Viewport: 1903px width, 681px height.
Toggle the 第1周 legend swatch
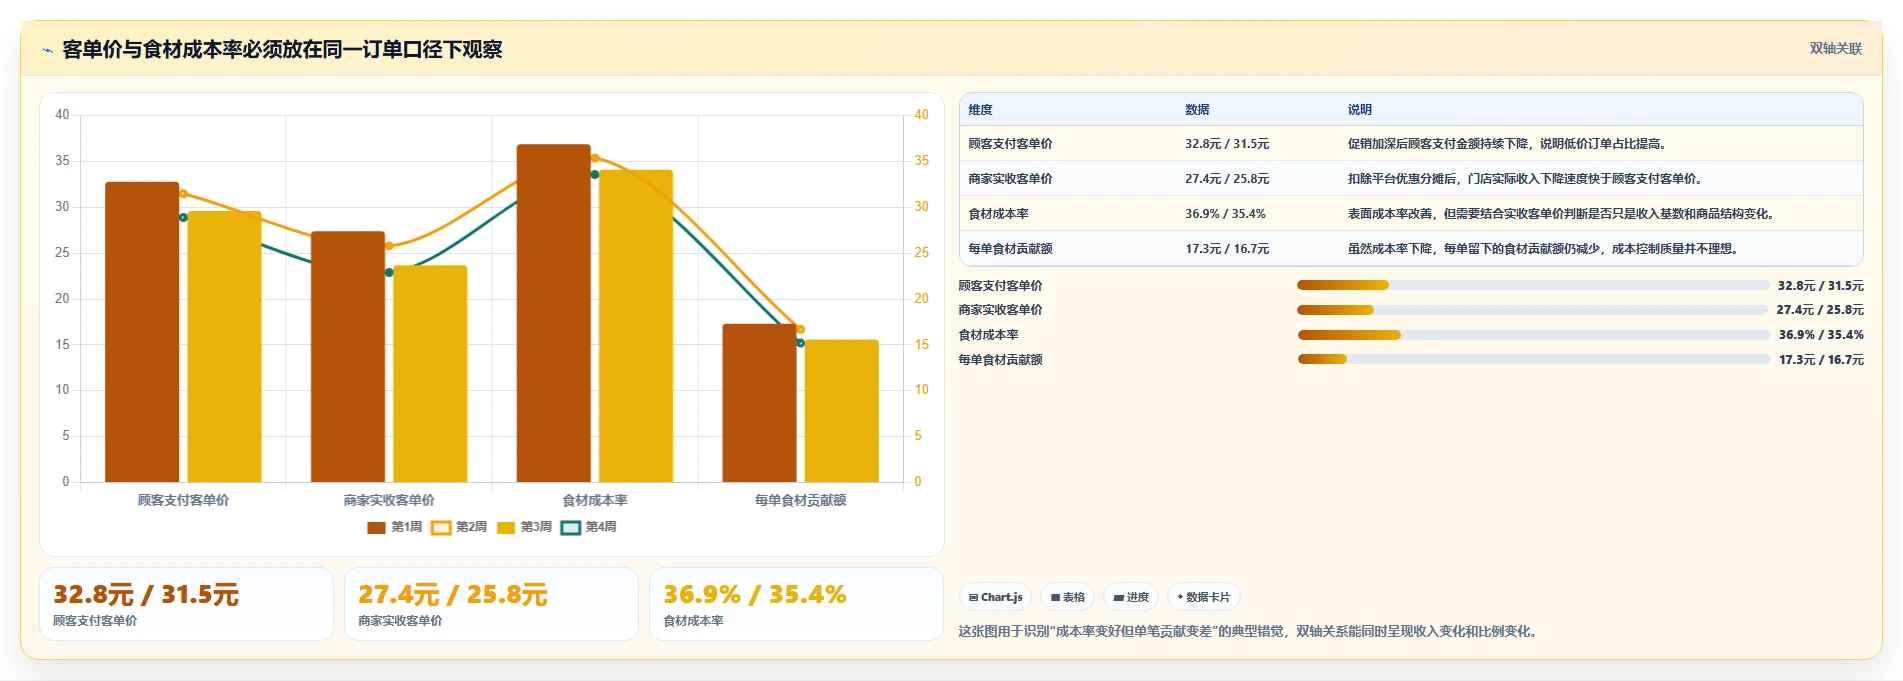click(376, 527)
